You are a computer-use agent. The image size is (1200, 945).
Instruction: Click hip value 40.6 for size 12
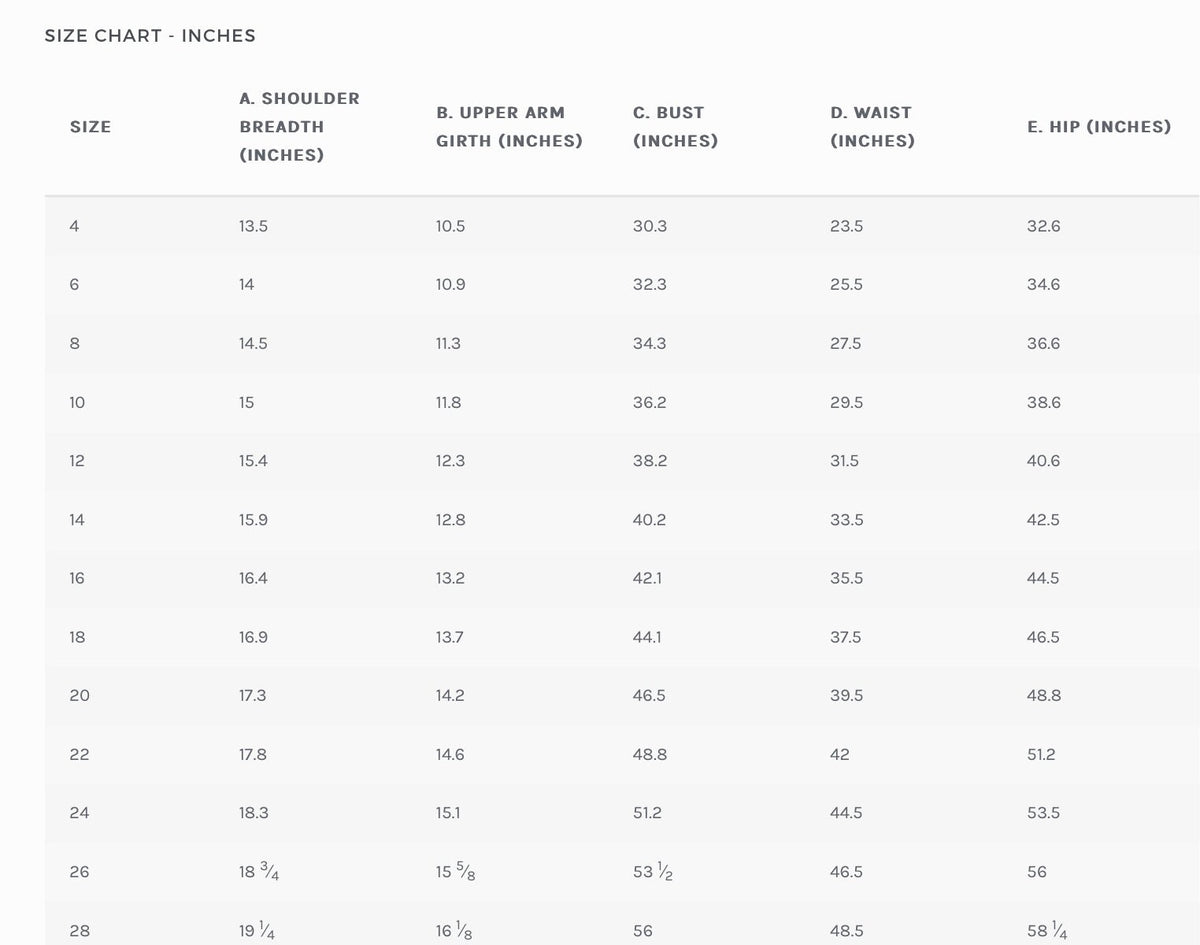(1043, 461)
